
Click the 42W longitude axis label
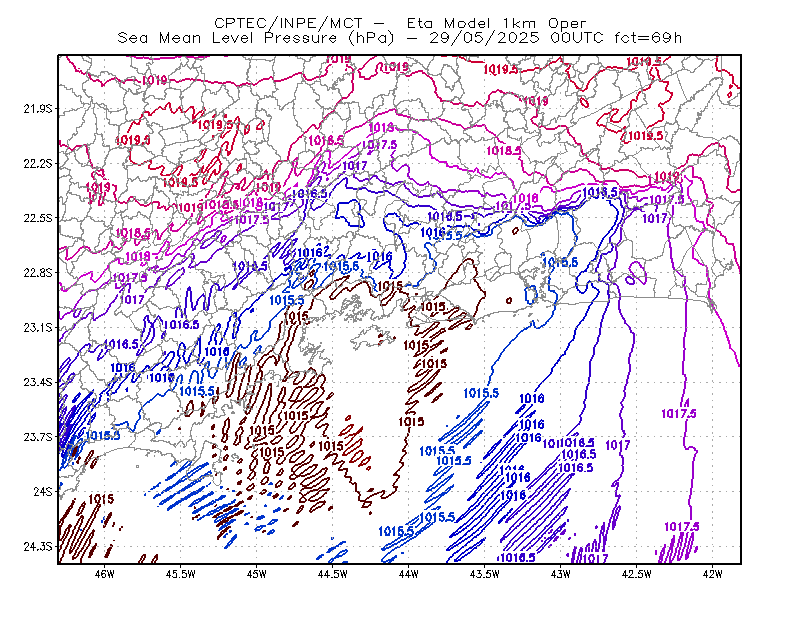click(x=712, y=574)
